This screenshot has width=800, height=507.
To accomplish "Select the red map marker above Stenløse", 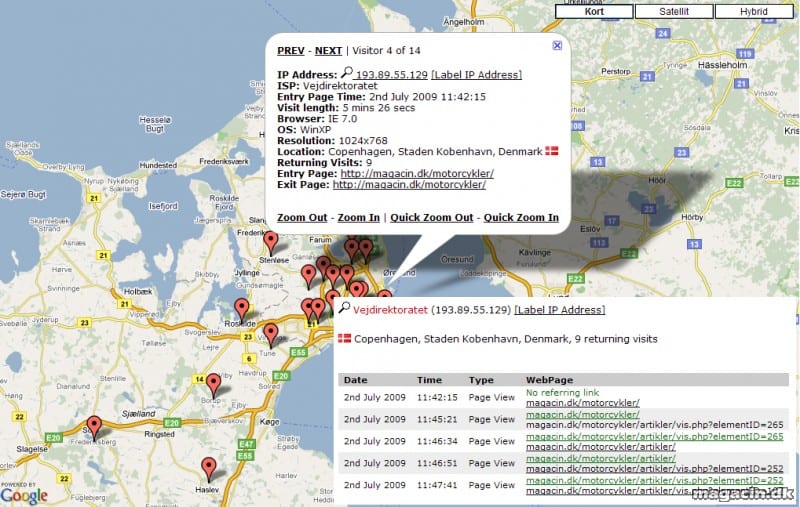I will coord(270,242).
